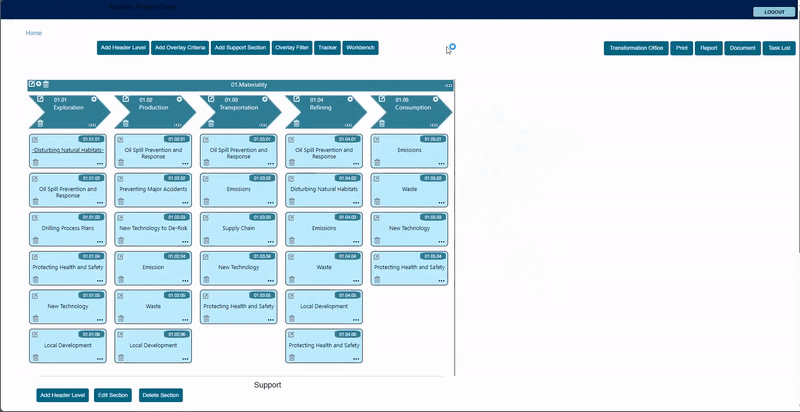Image resolution: width=800 pixels, height=412 pixels.
Task: Click the Print button
Action: [x=682, y=48]
